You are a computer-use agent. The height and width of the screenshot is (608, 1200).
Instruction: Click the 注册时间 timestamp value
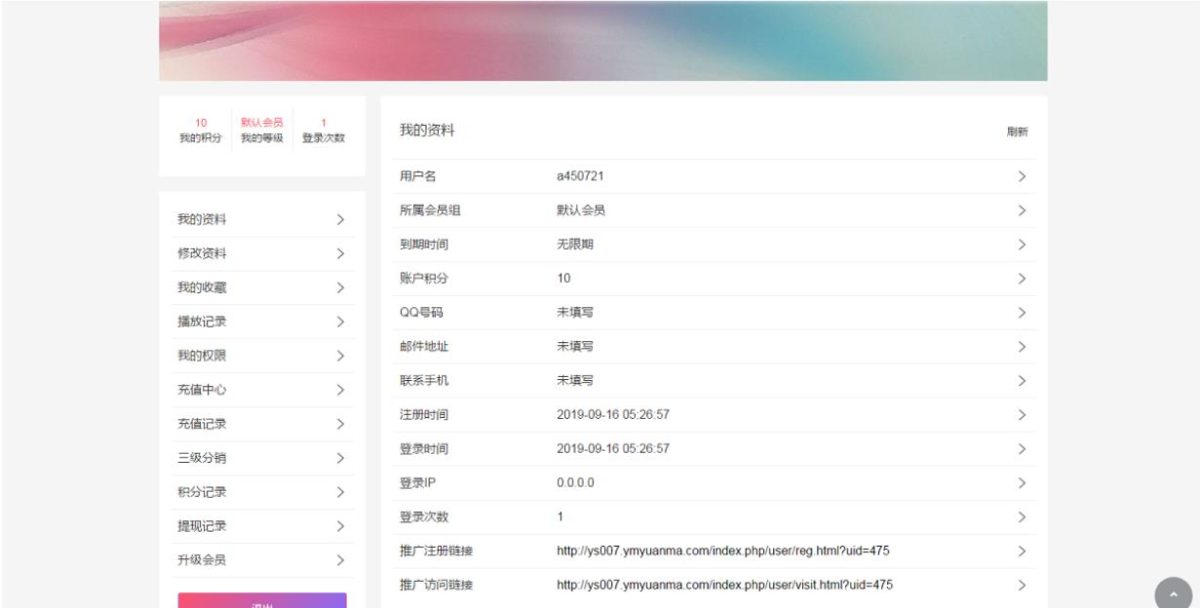[613, 414]
